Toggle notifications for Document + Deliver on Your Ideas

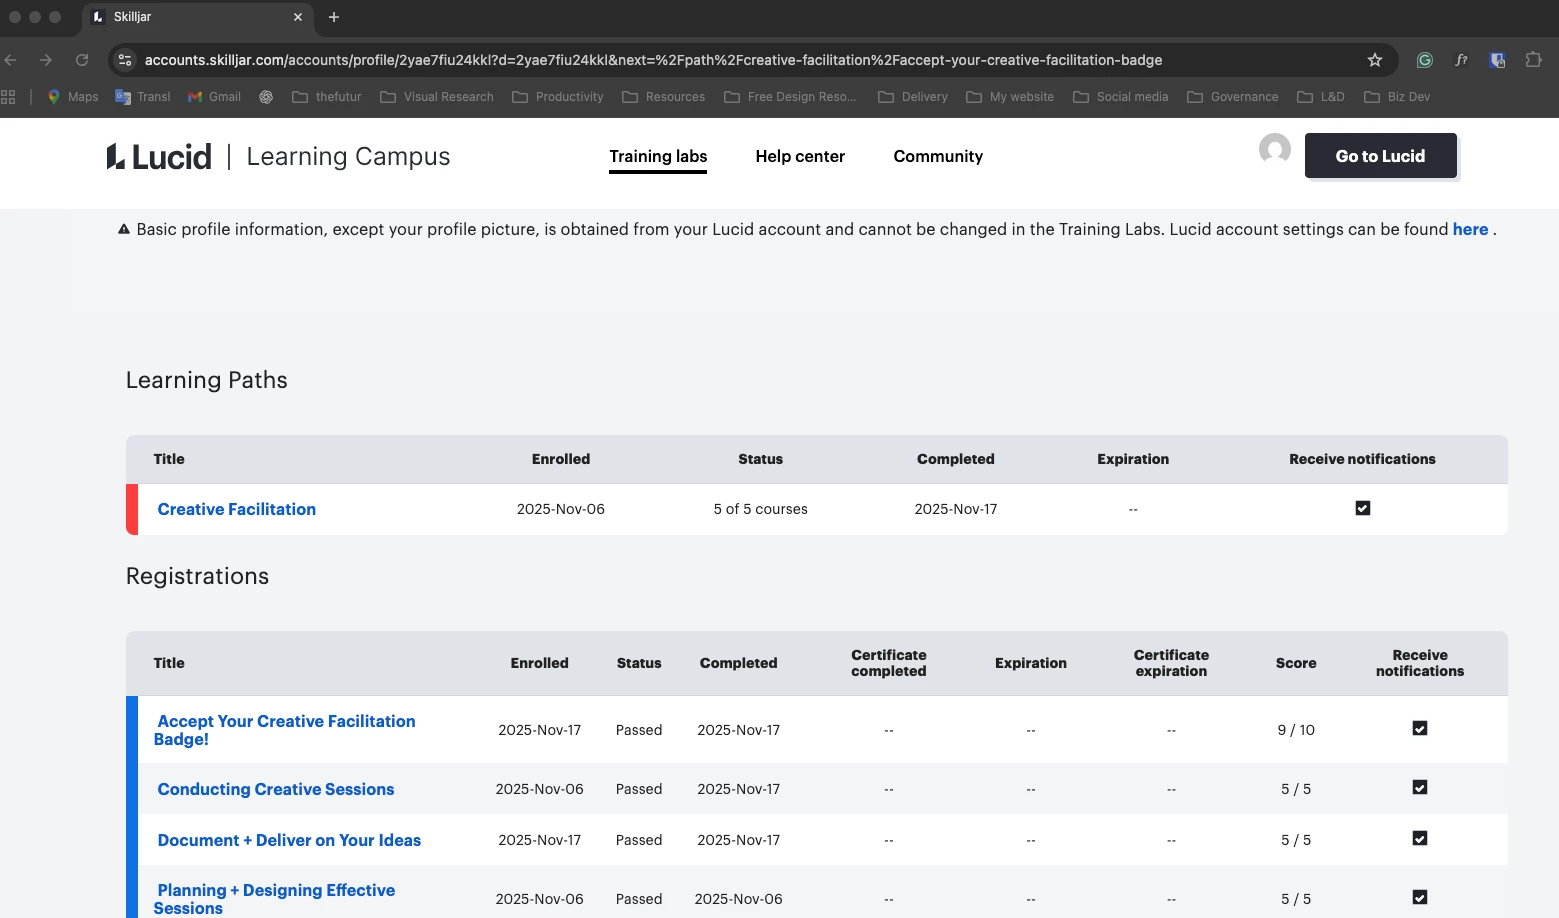click(1419, 838)
